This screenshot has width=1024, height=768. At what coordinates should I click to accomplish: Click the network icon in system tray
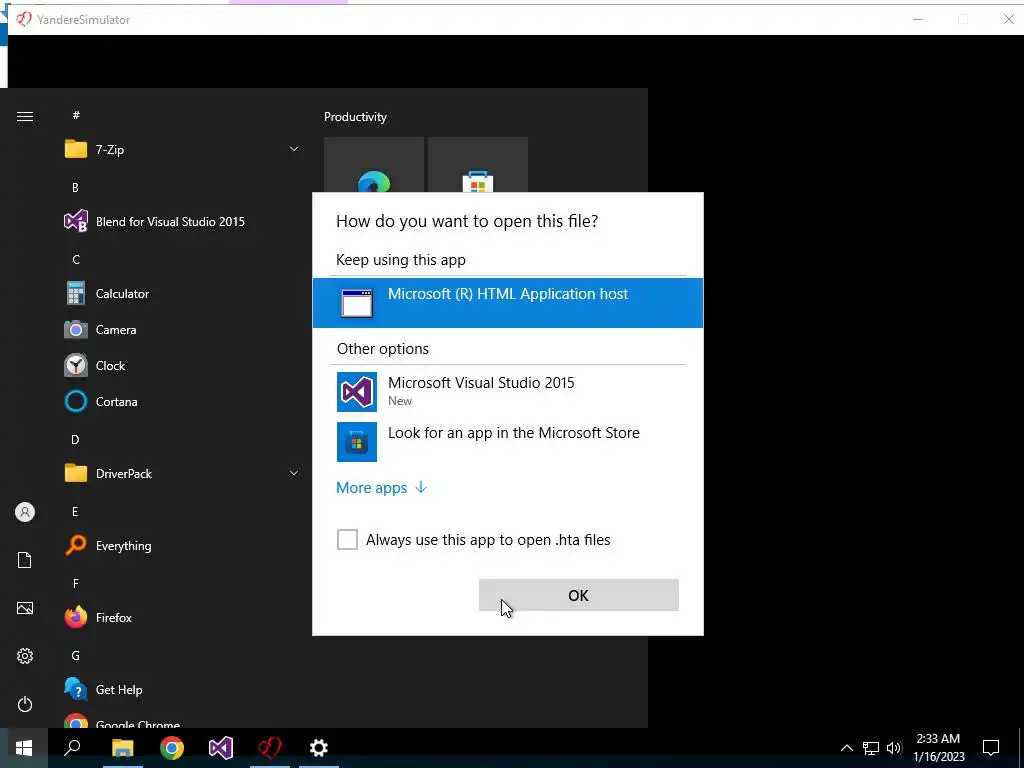click(871, 748)
